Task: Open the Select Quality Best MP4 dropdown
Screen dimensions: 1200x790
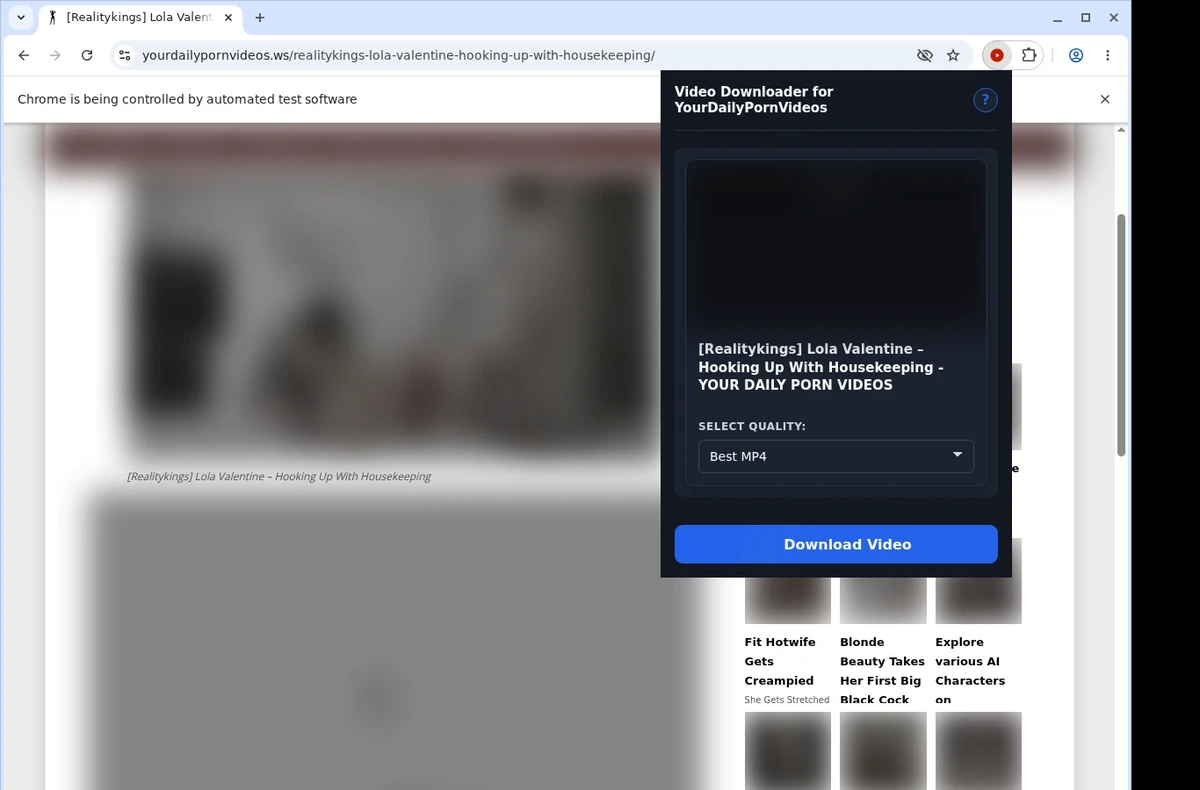Action: (836, 456)
